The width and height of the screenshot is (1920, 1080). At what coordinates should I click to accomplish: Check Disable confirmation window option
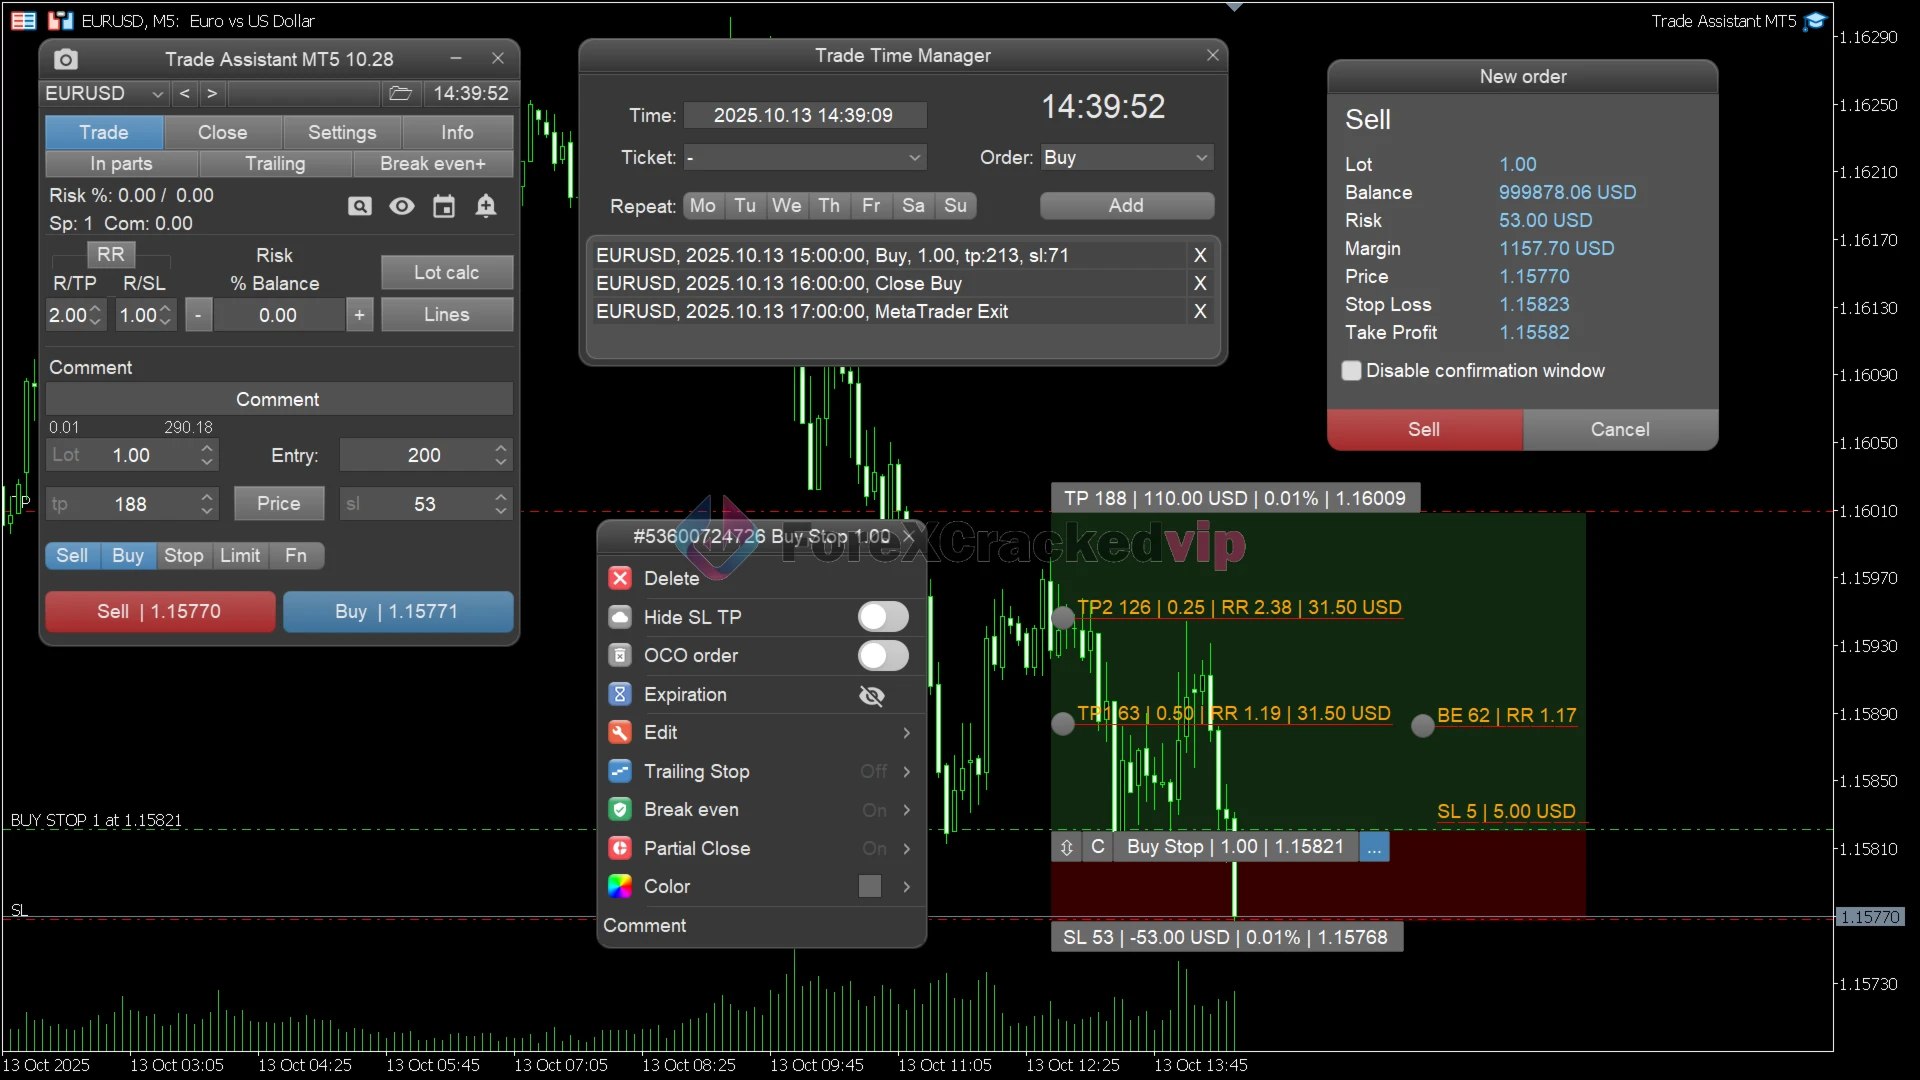(x=1351, y=370)
